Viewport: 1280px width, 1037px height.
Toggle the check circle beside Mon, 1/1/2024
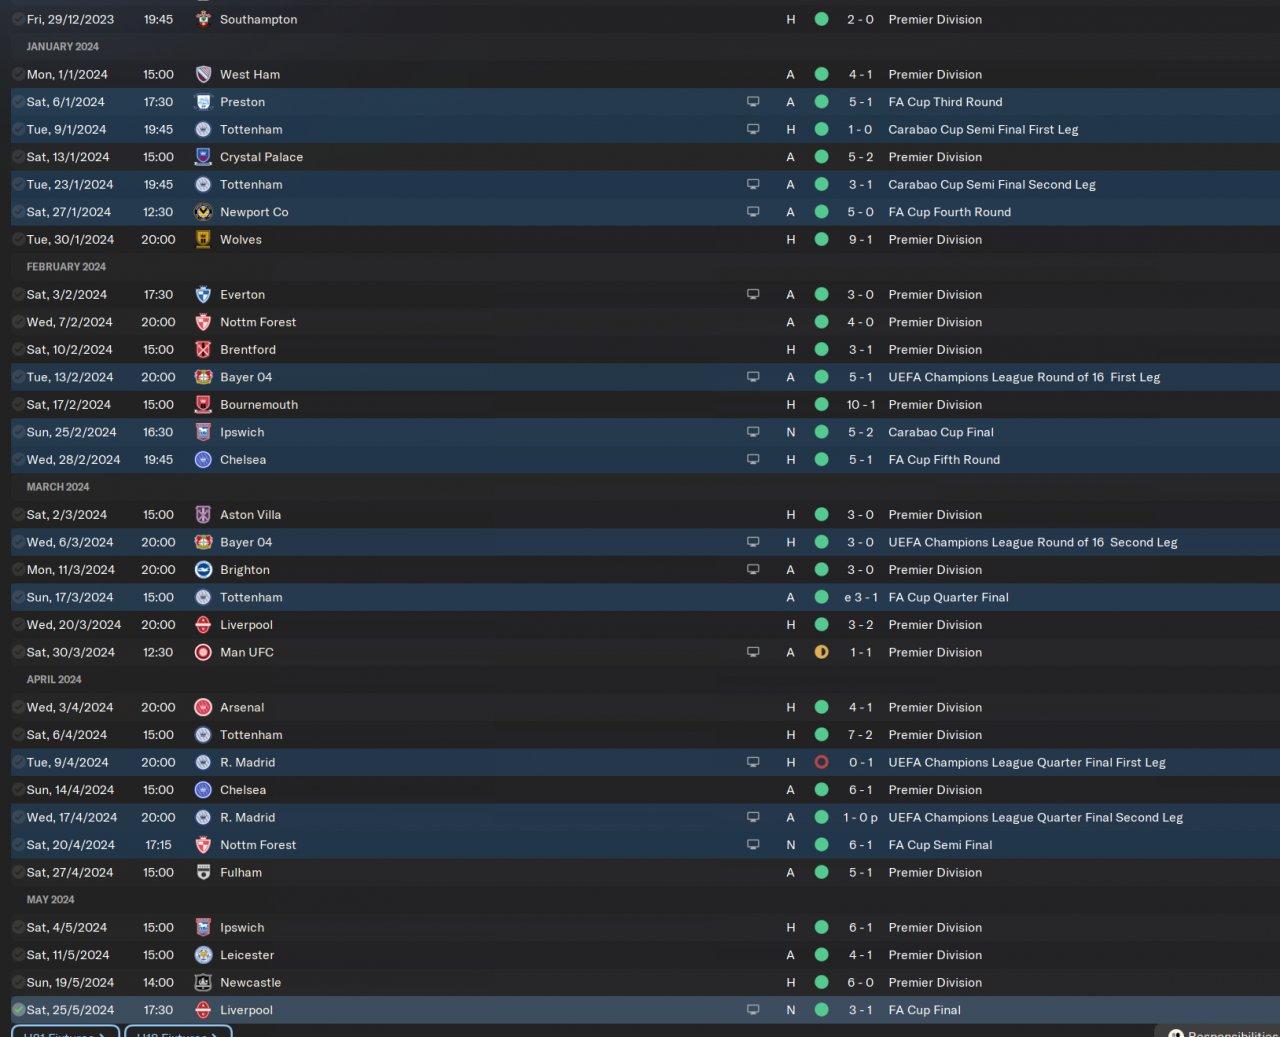(x=18, y=74)
